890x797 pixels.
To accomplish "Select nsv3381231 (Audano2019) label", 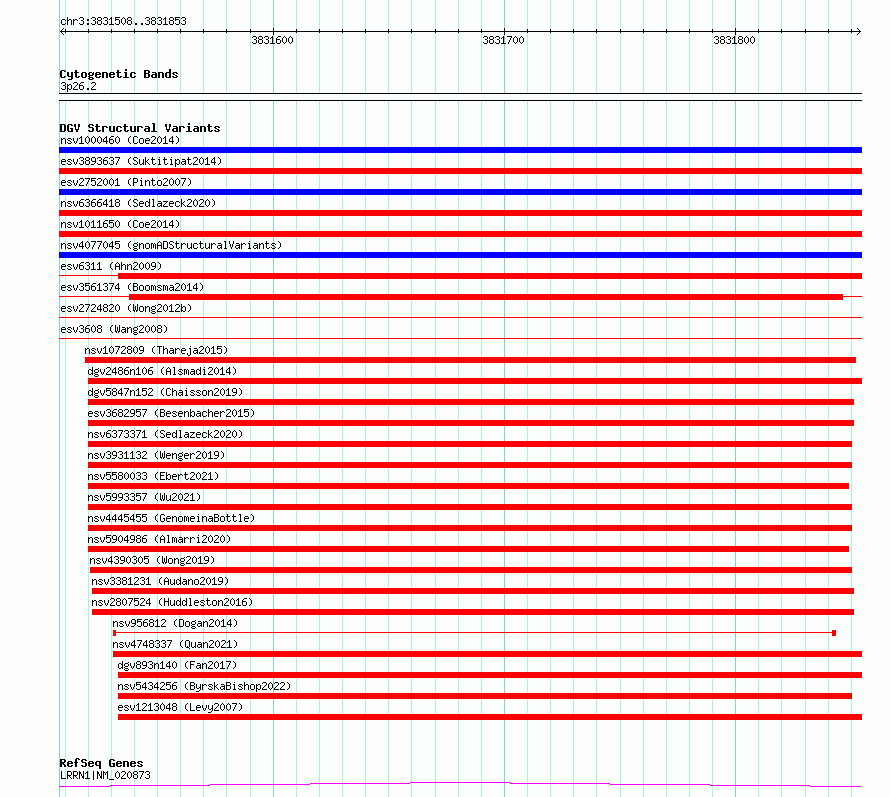I will click(160, 581).
